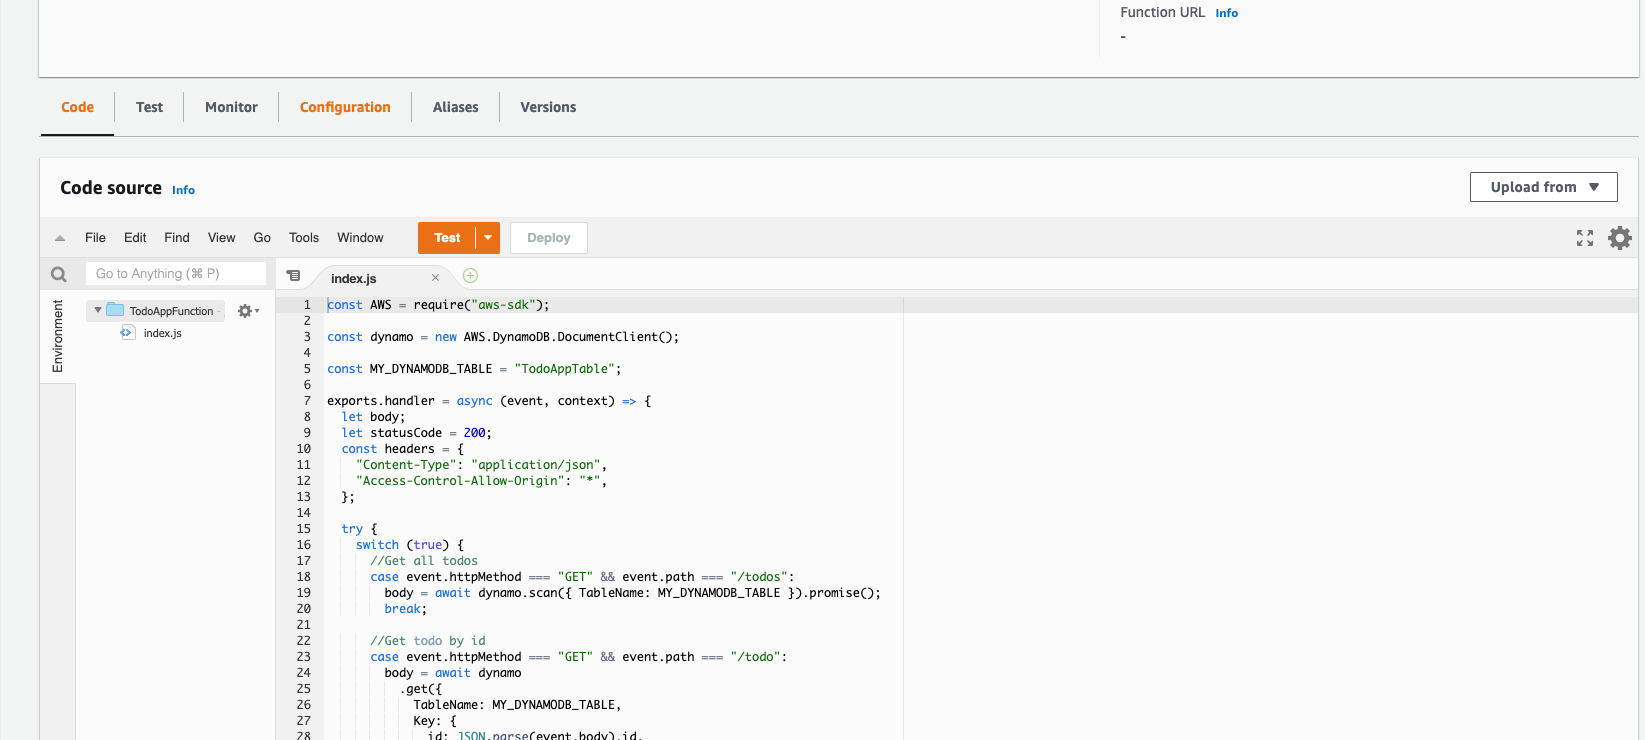Open the Find menu
This screenshot has height=740, width=1645.
177,238
